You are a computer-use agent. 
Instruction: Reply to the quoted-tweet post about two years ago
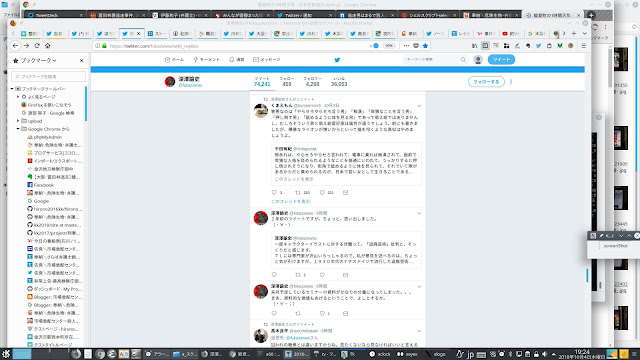click(x=274, y=275)
